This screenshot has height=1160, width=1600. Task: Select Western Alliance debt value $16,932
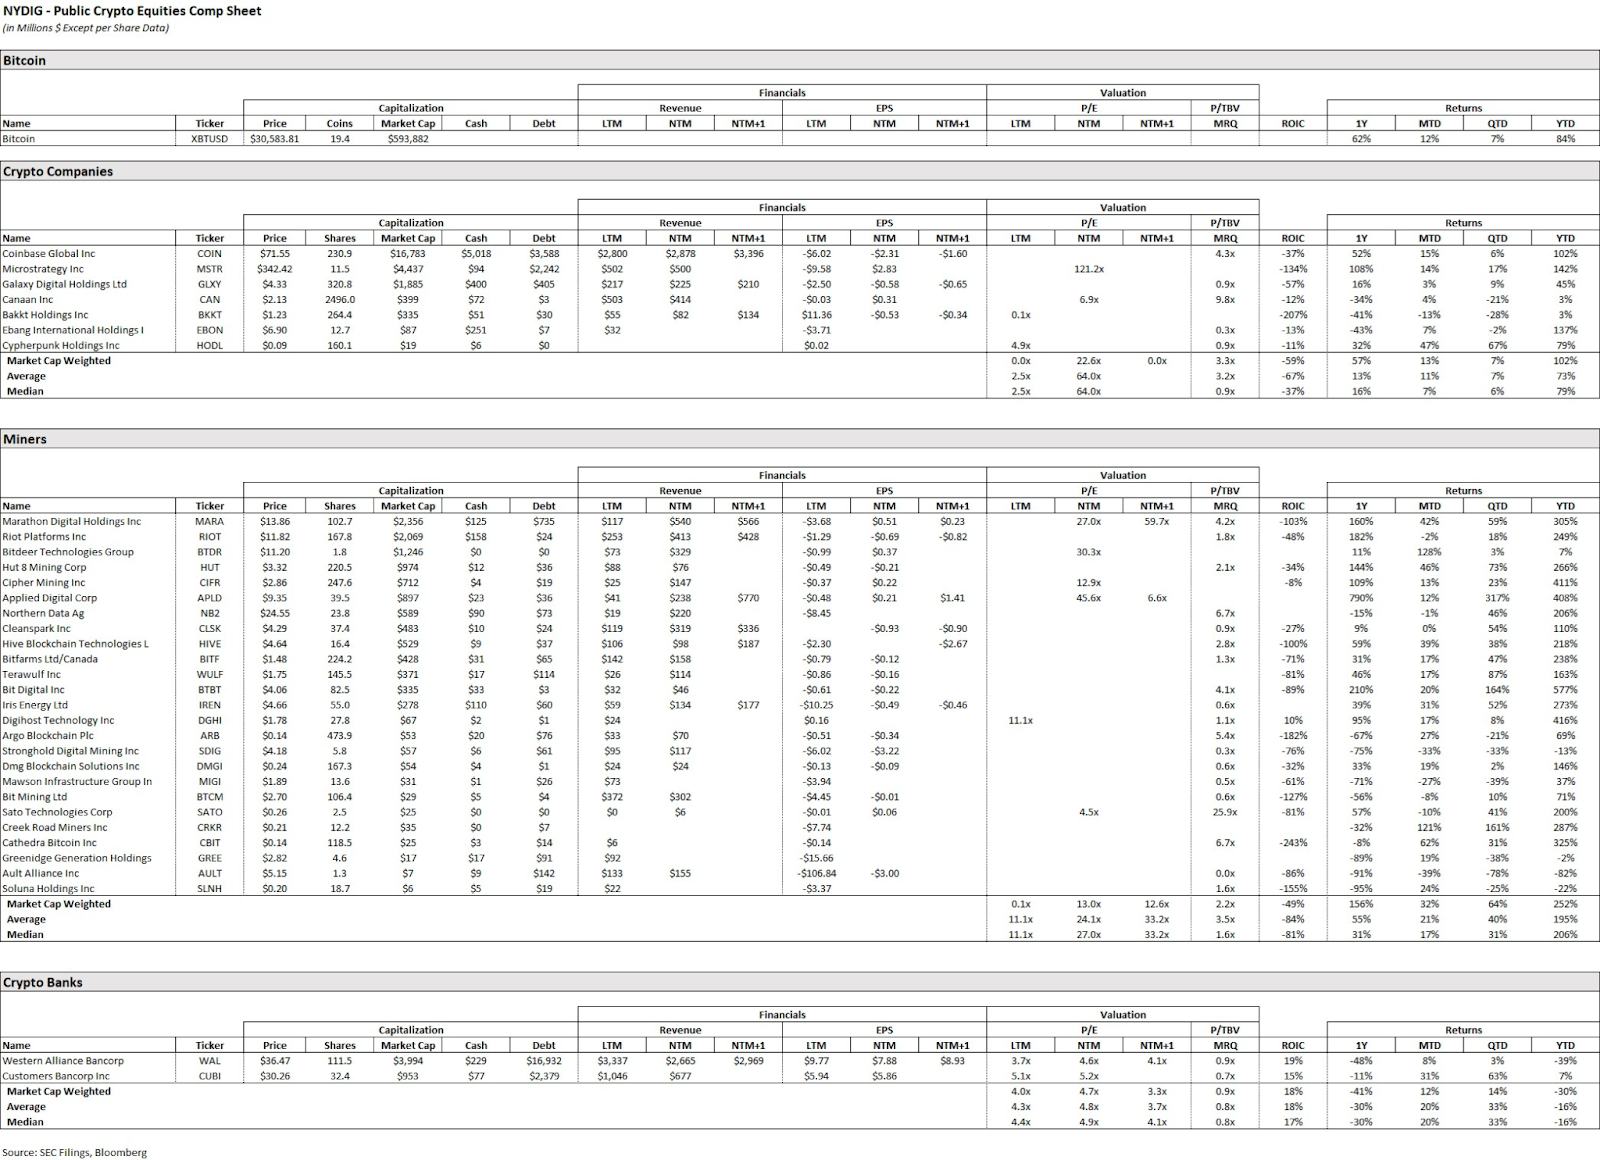[x=544, y=1061]
